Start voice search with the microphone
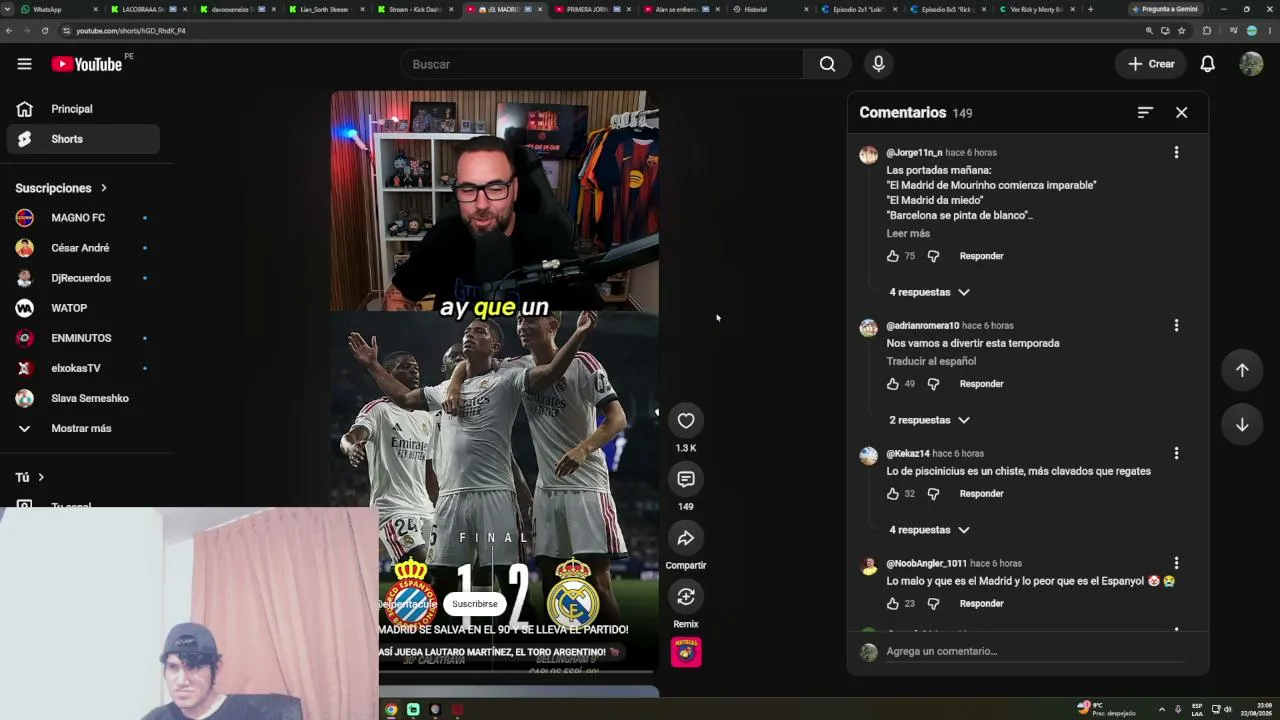This screenshot has height=720, width=1280. pos(878,64)
